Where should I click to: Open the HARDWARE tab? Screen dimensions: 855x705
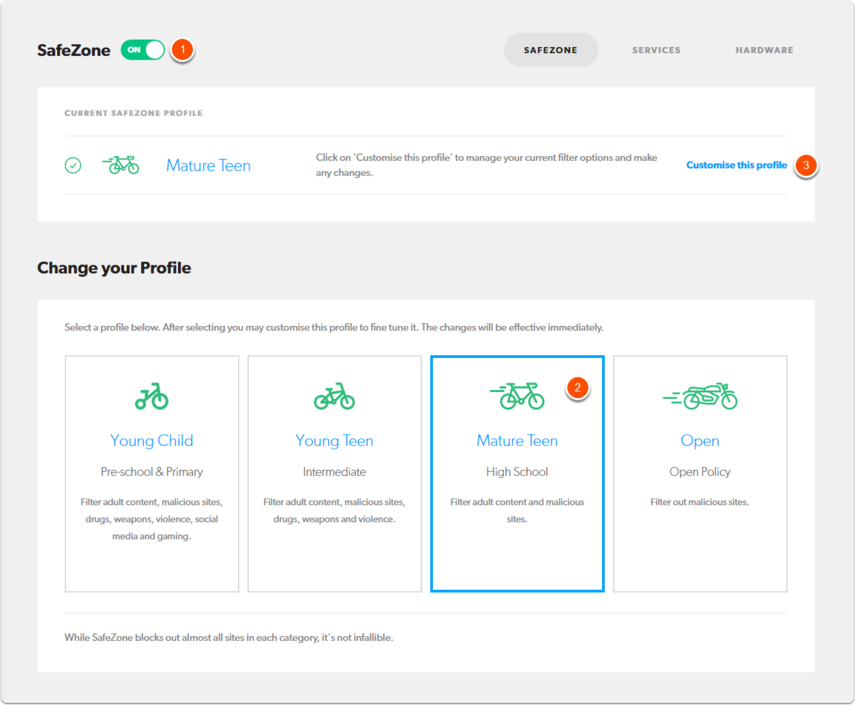(764, 49)
